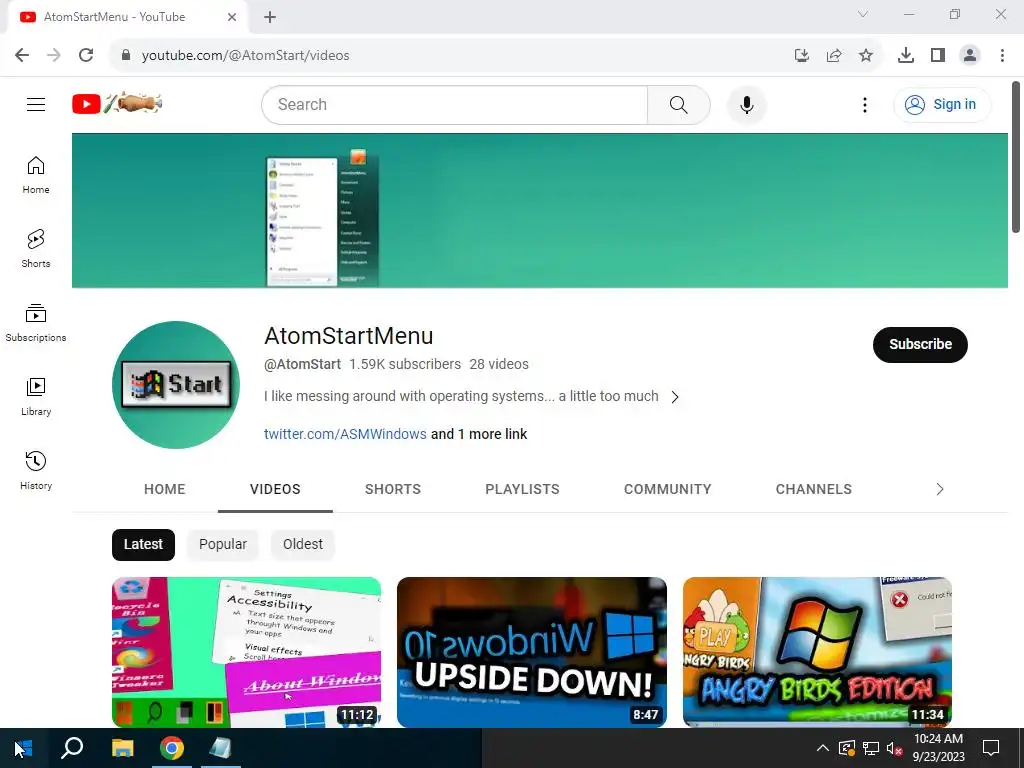This screenshot has height=768, width=1024.
Task: Show more channel tabs with right chevron
Action: pos(940,489)
